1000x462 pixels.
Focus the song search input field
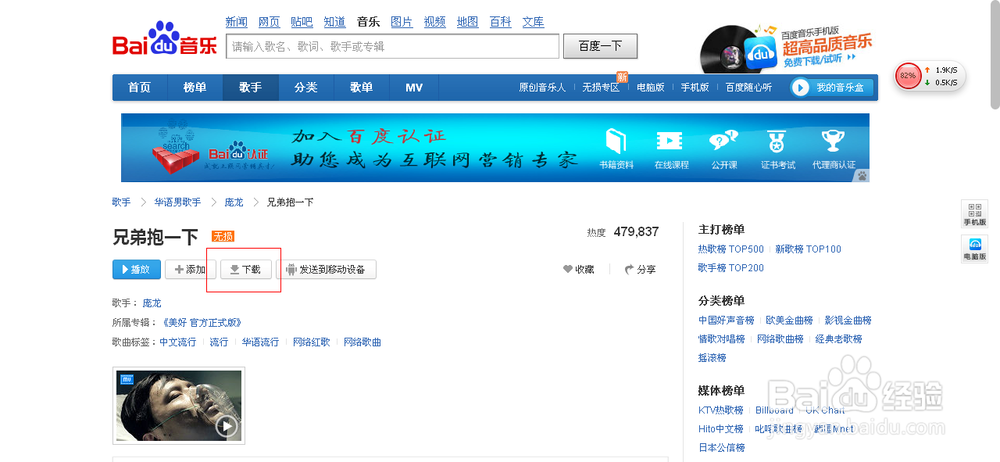coord(393,47)
